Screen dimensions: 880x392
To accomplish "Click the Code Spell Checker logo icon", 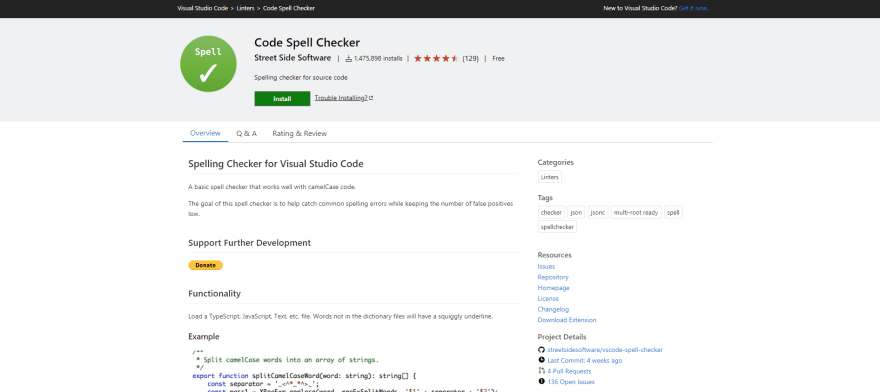I will 208,64.
